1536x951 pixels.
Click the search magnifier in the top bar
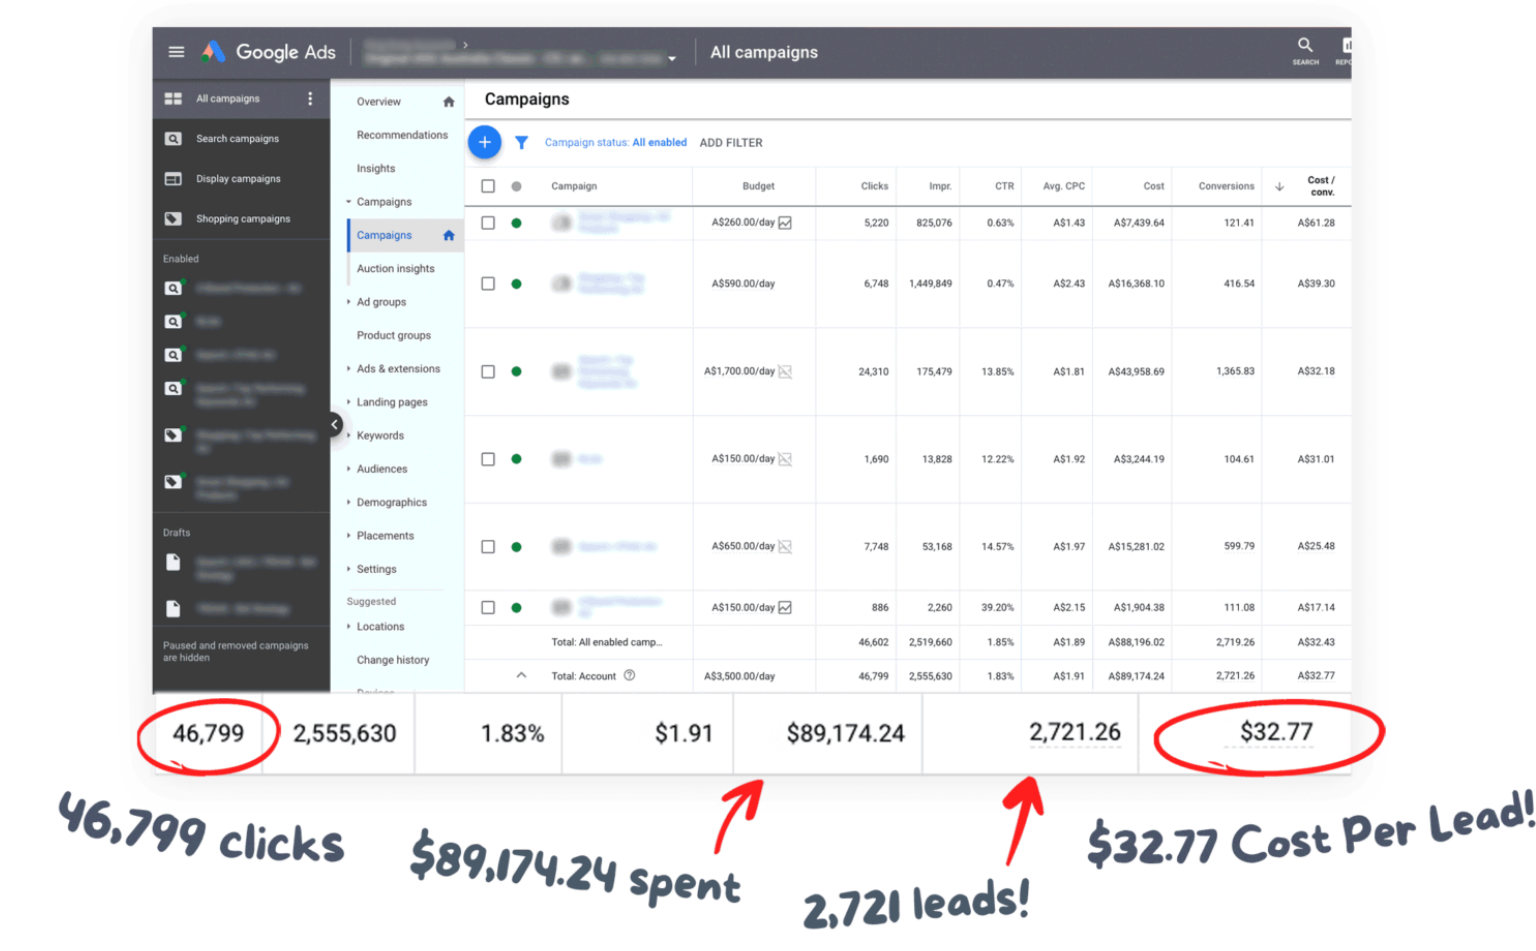point(1305,45)
